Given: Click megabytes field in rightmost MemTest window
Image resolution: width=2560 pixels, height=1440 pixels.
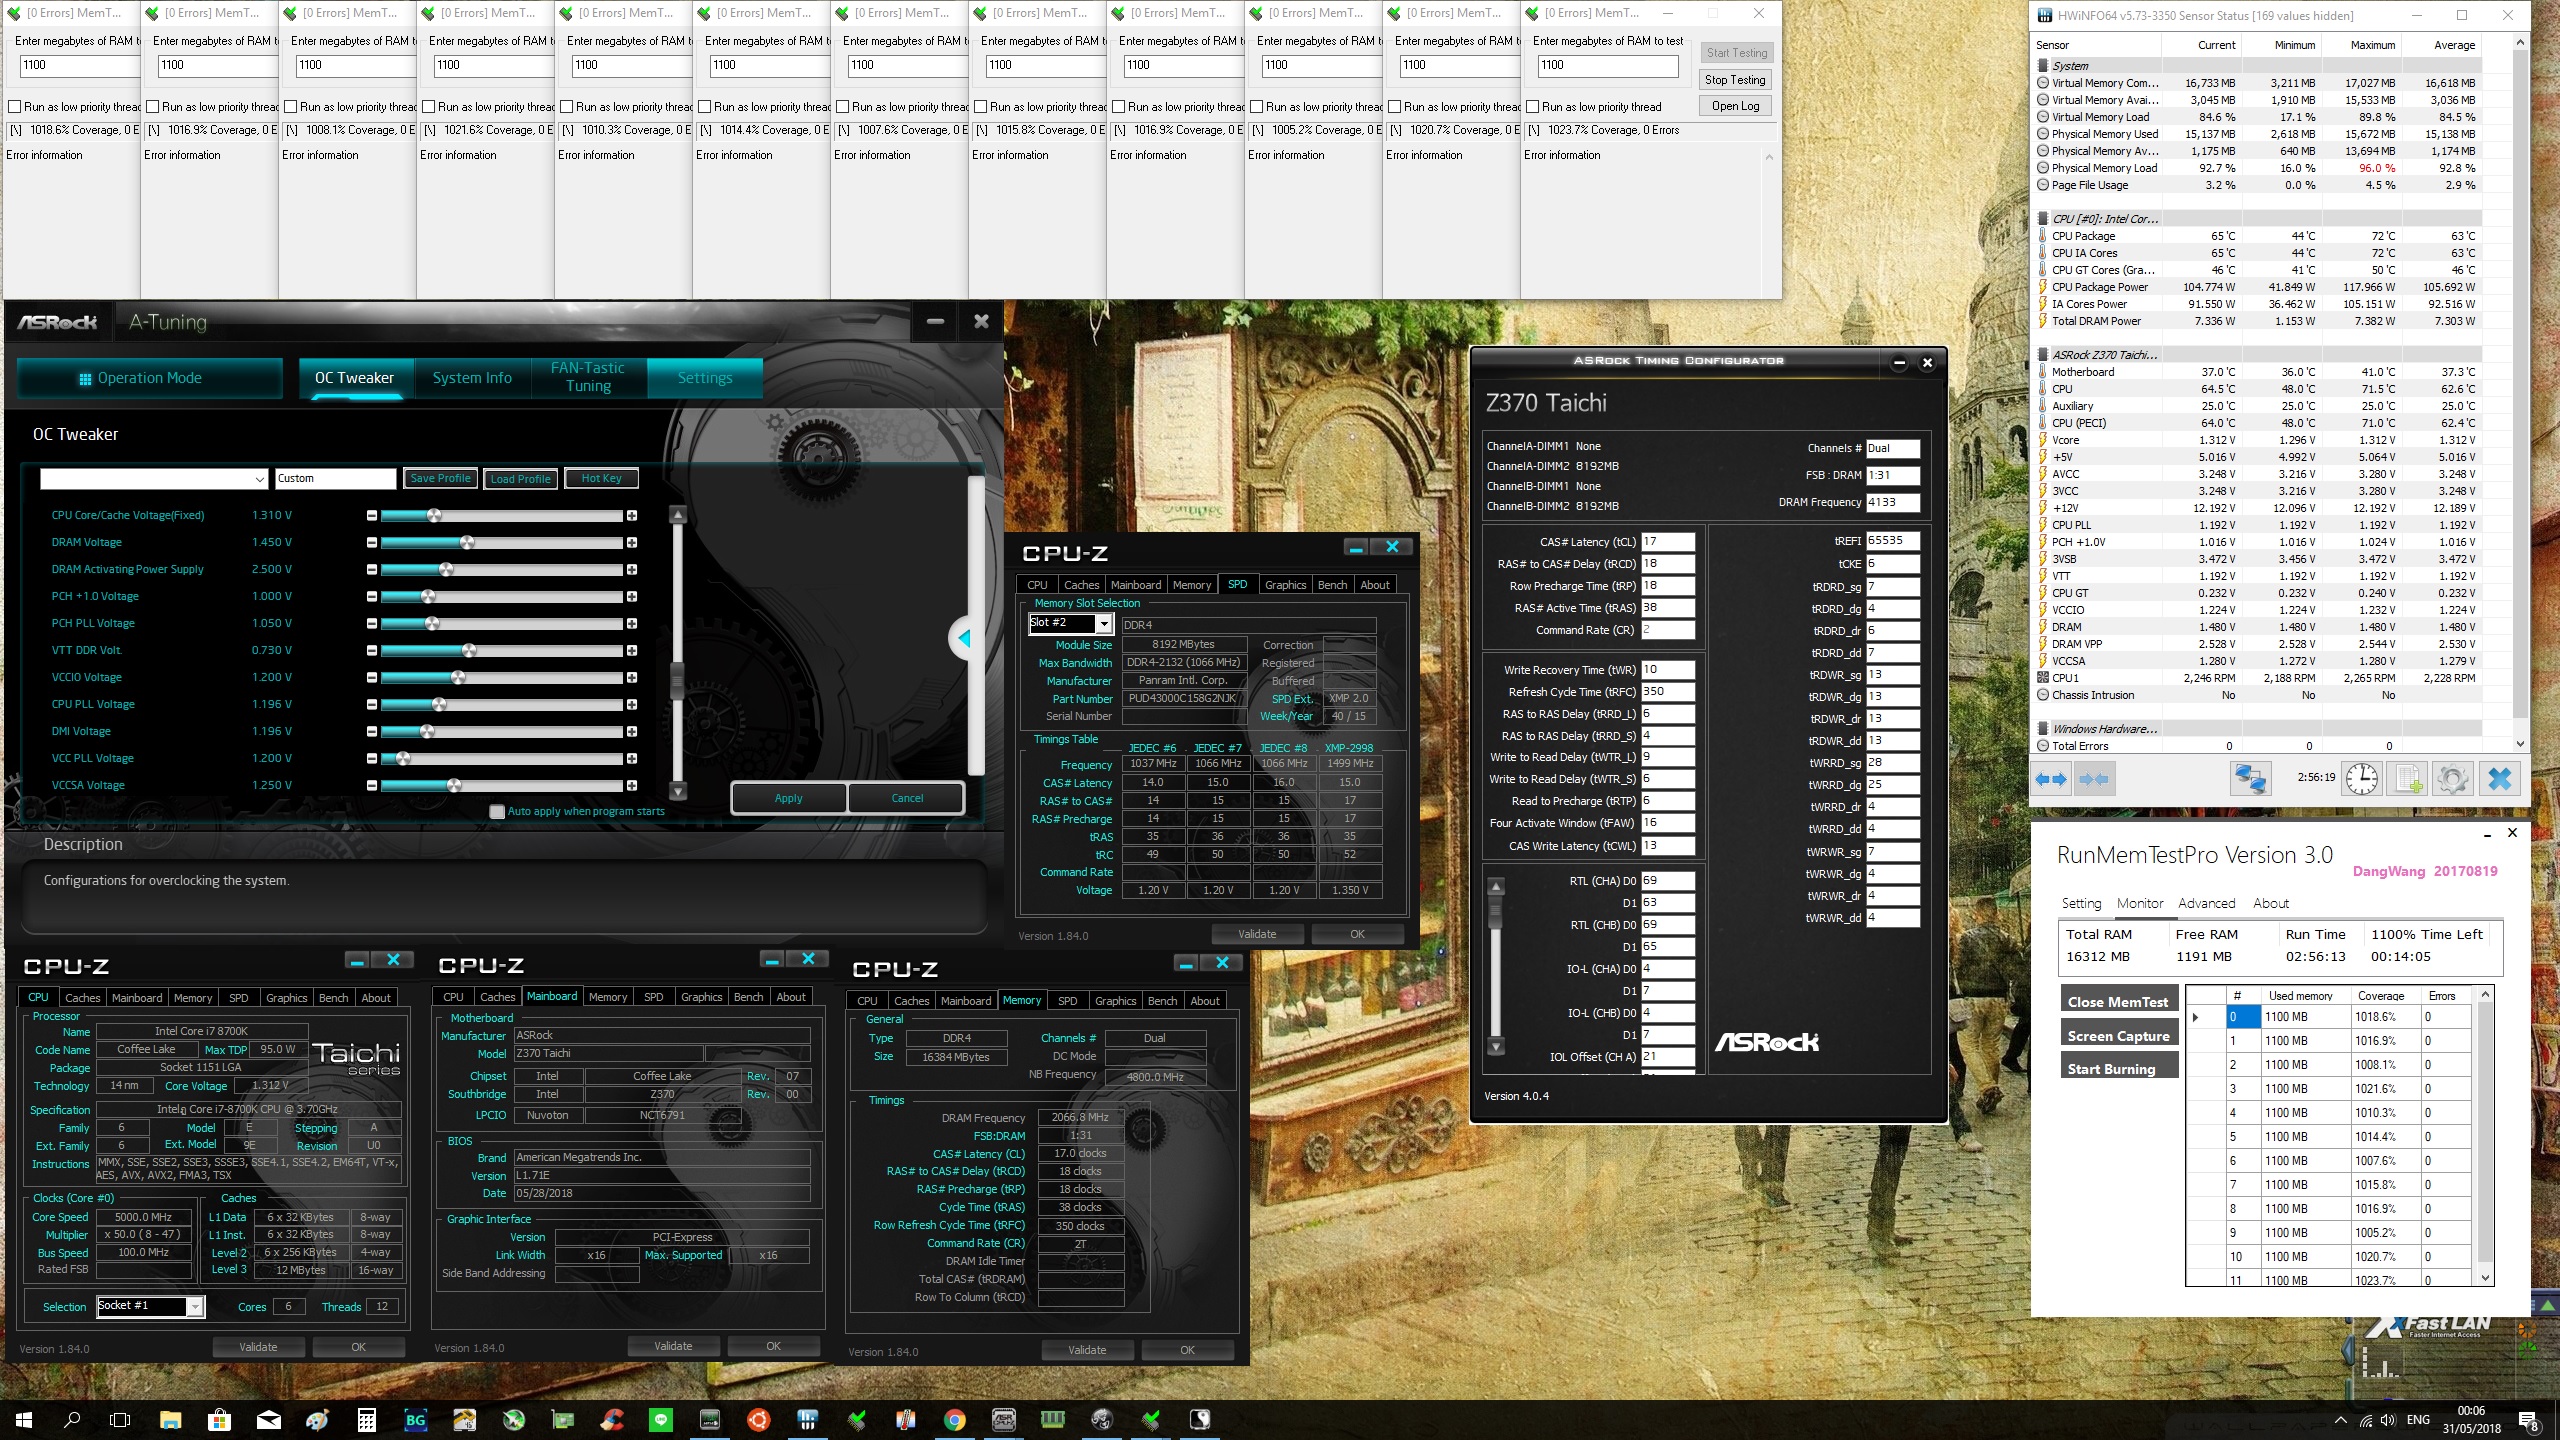Looking at the screenshot, I should [x=1607, y=66].
